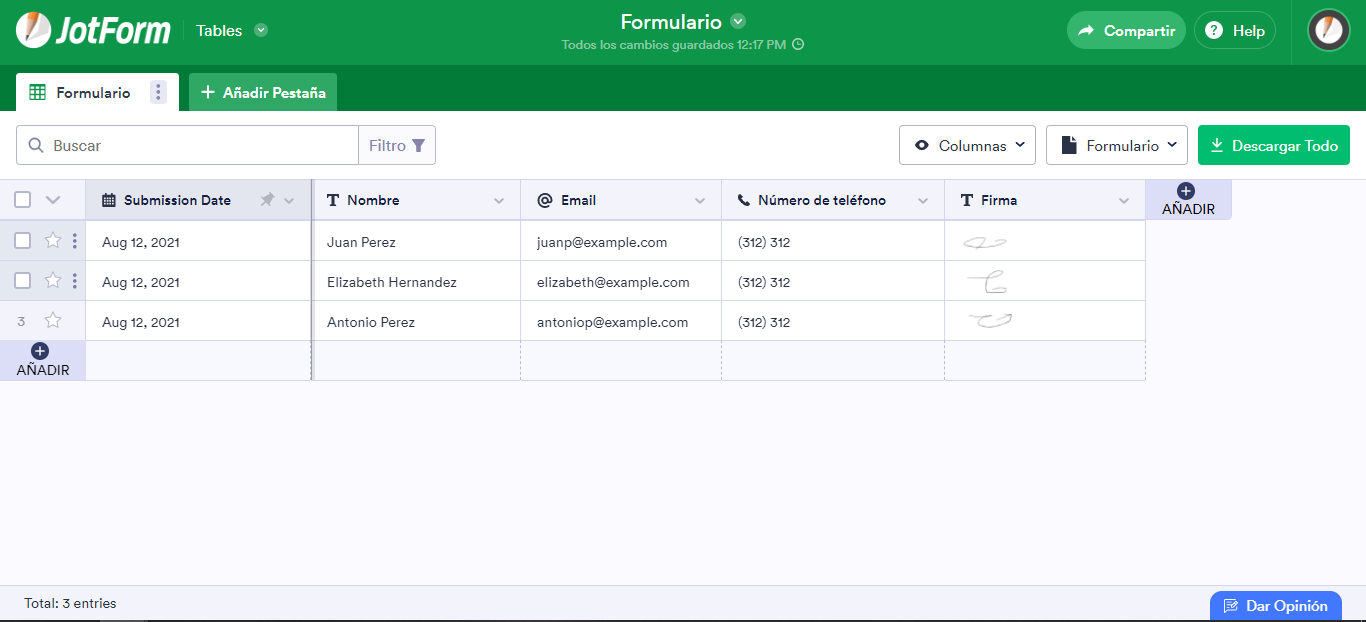Click the JotForm logo

(93, 30)
